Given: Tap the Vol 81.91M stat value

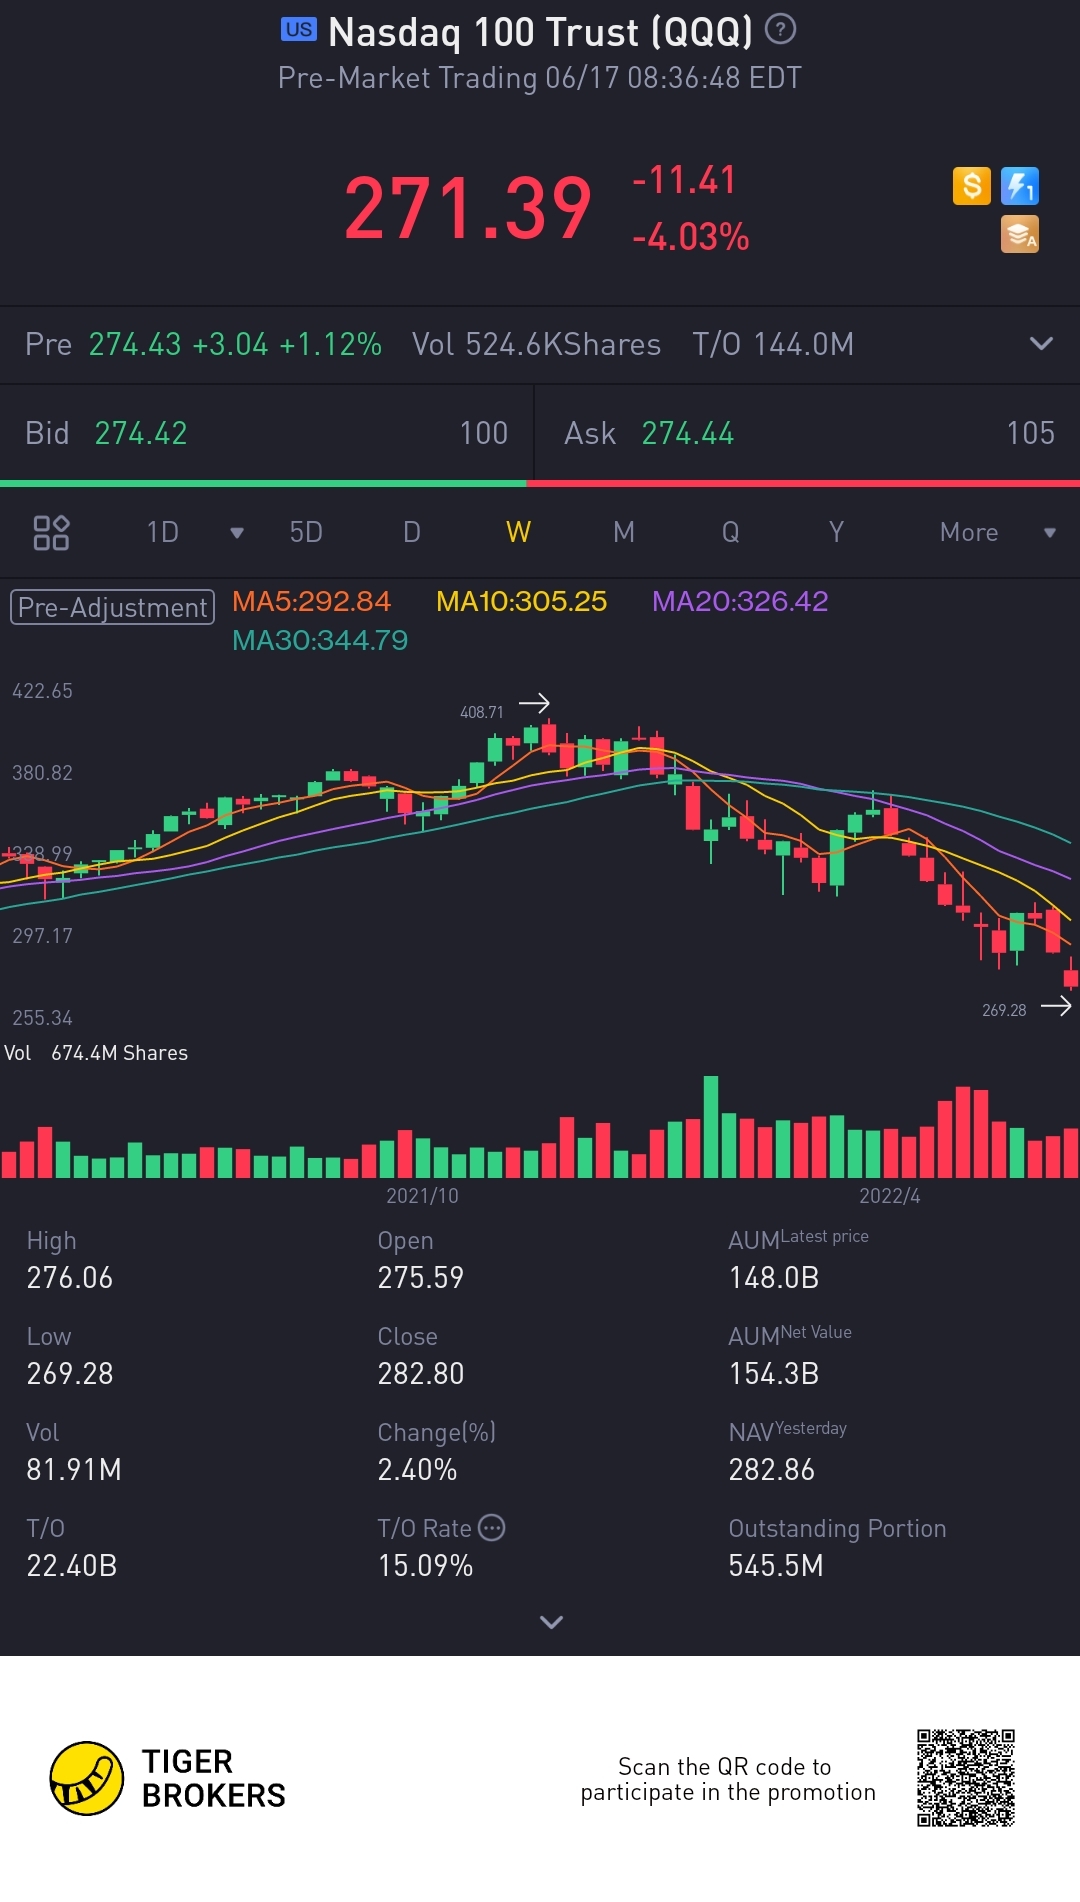Looking at the screenshot, I should click(x=74, y=1469).
